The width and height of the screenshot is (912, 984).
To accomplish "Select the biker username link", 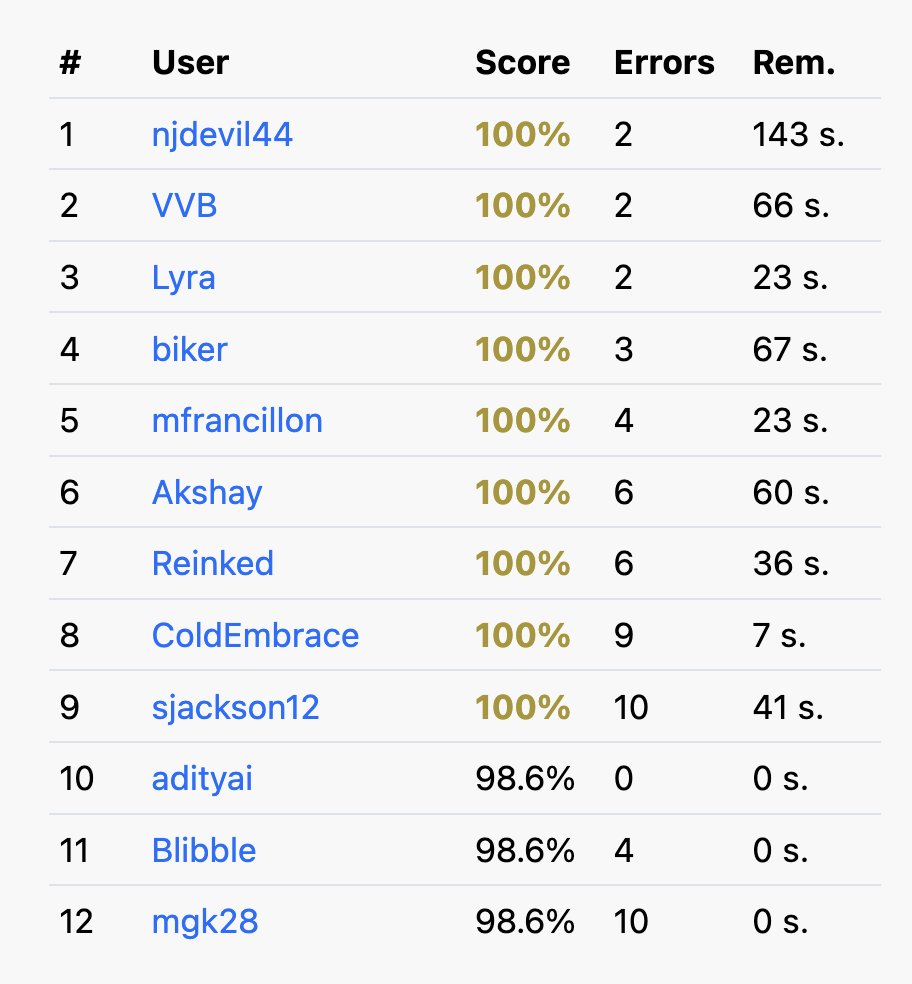I will (190, 349).
